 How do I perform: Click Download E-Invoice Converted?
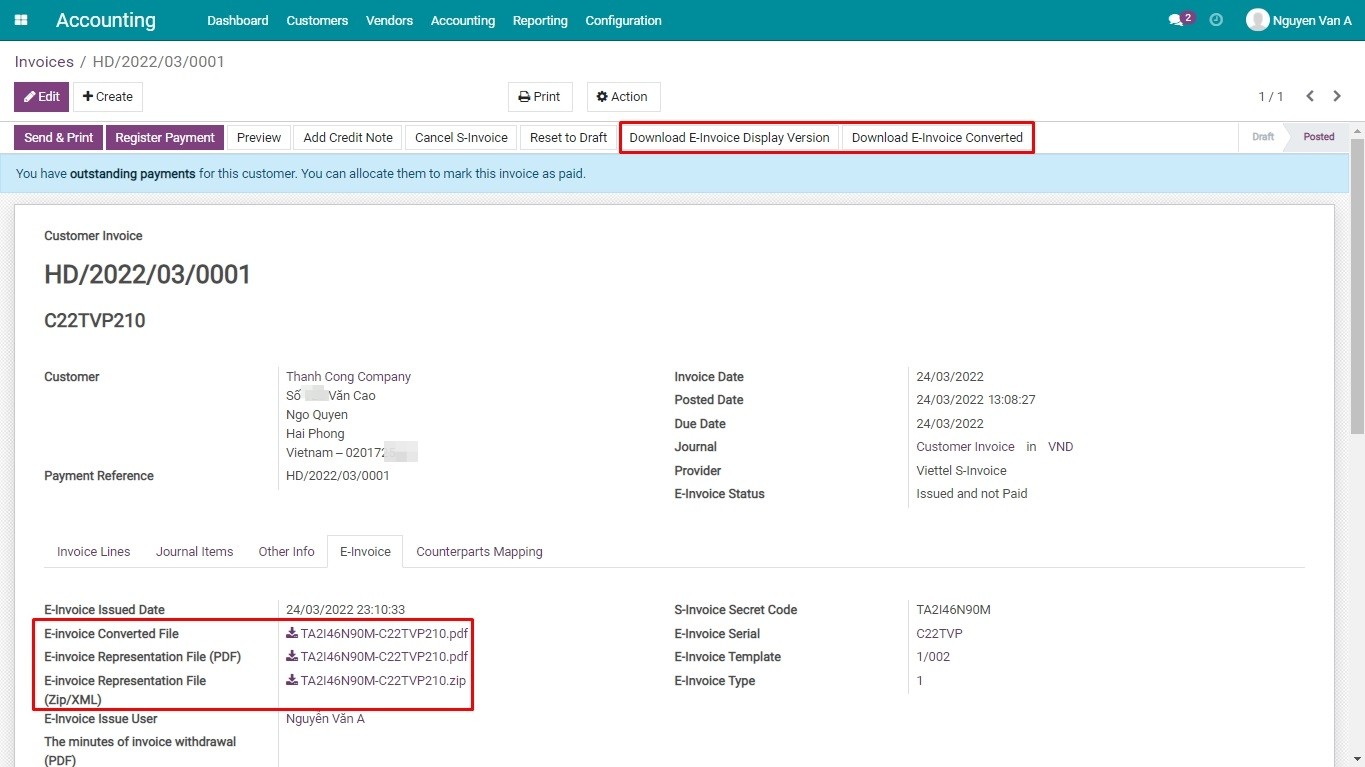pyautogui.click(x=936, y=137)
